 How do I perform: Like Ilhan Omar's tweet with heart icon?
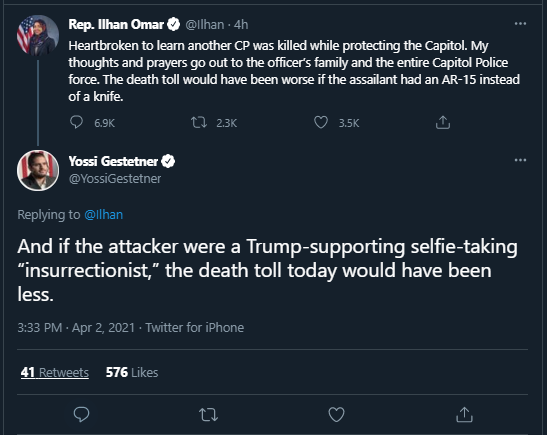pyautogui.click(x=321, y=122)
